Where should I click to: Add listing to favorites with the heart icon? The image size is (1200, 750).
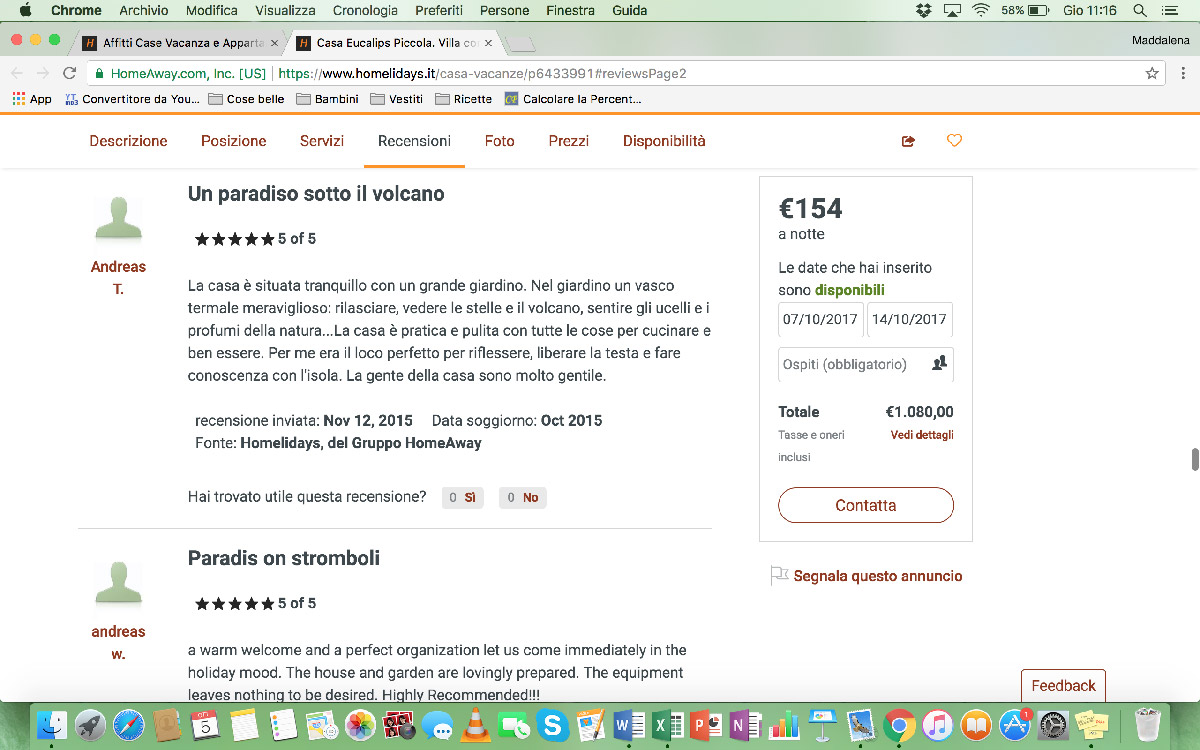954,141
